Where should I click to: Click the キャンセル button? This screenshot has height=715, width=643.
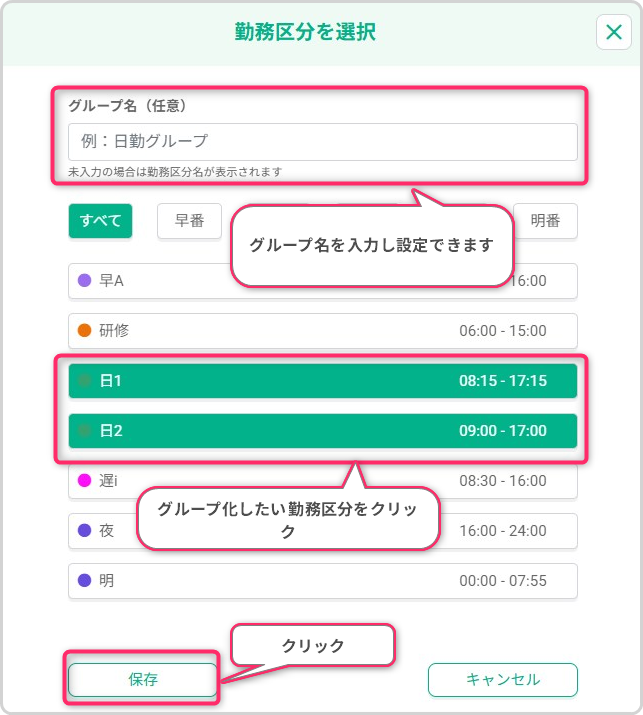pos(502,680)
